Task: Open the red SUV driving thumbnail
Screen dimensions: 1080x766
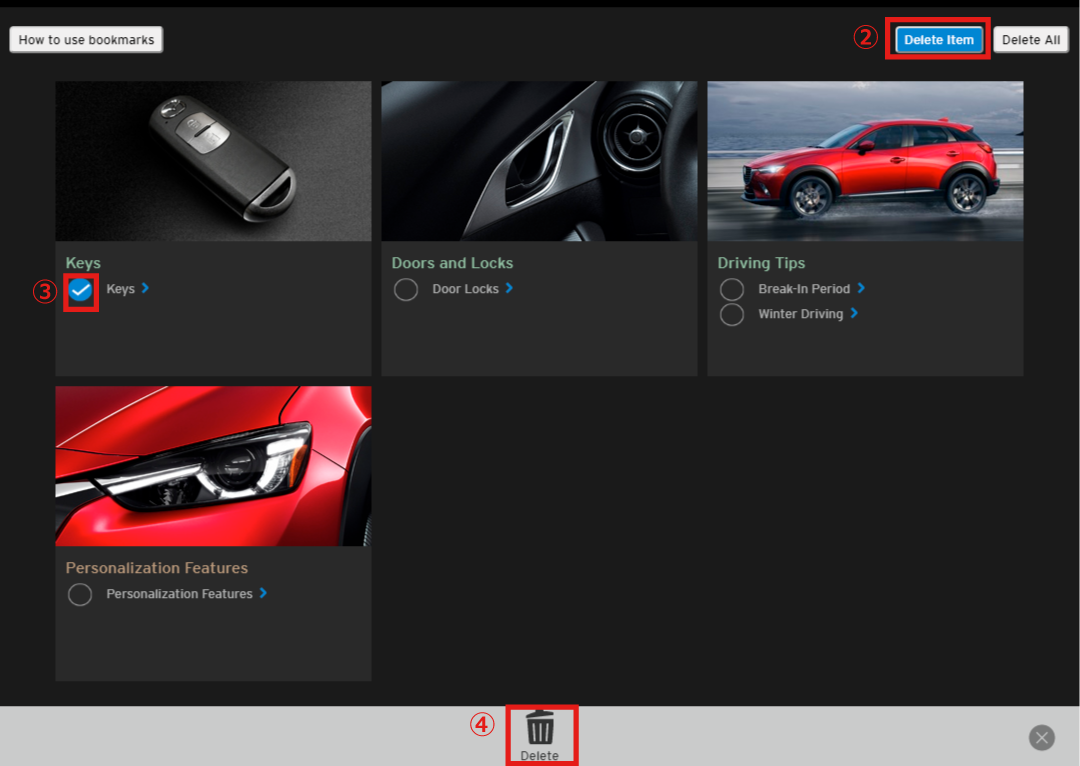Action: [865, 161]
